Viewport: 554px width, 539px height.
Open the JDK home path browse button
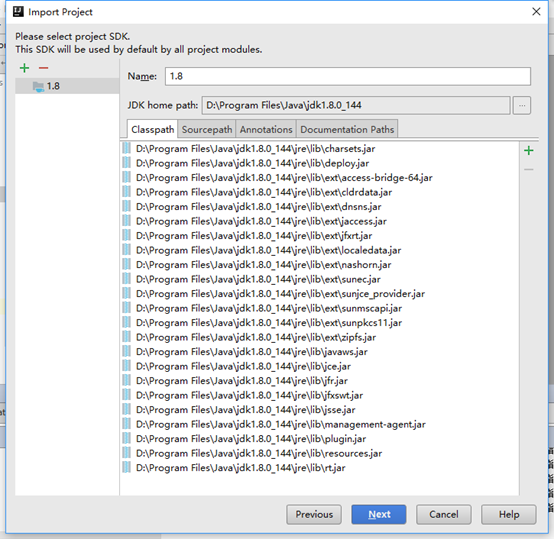[522, 105]
